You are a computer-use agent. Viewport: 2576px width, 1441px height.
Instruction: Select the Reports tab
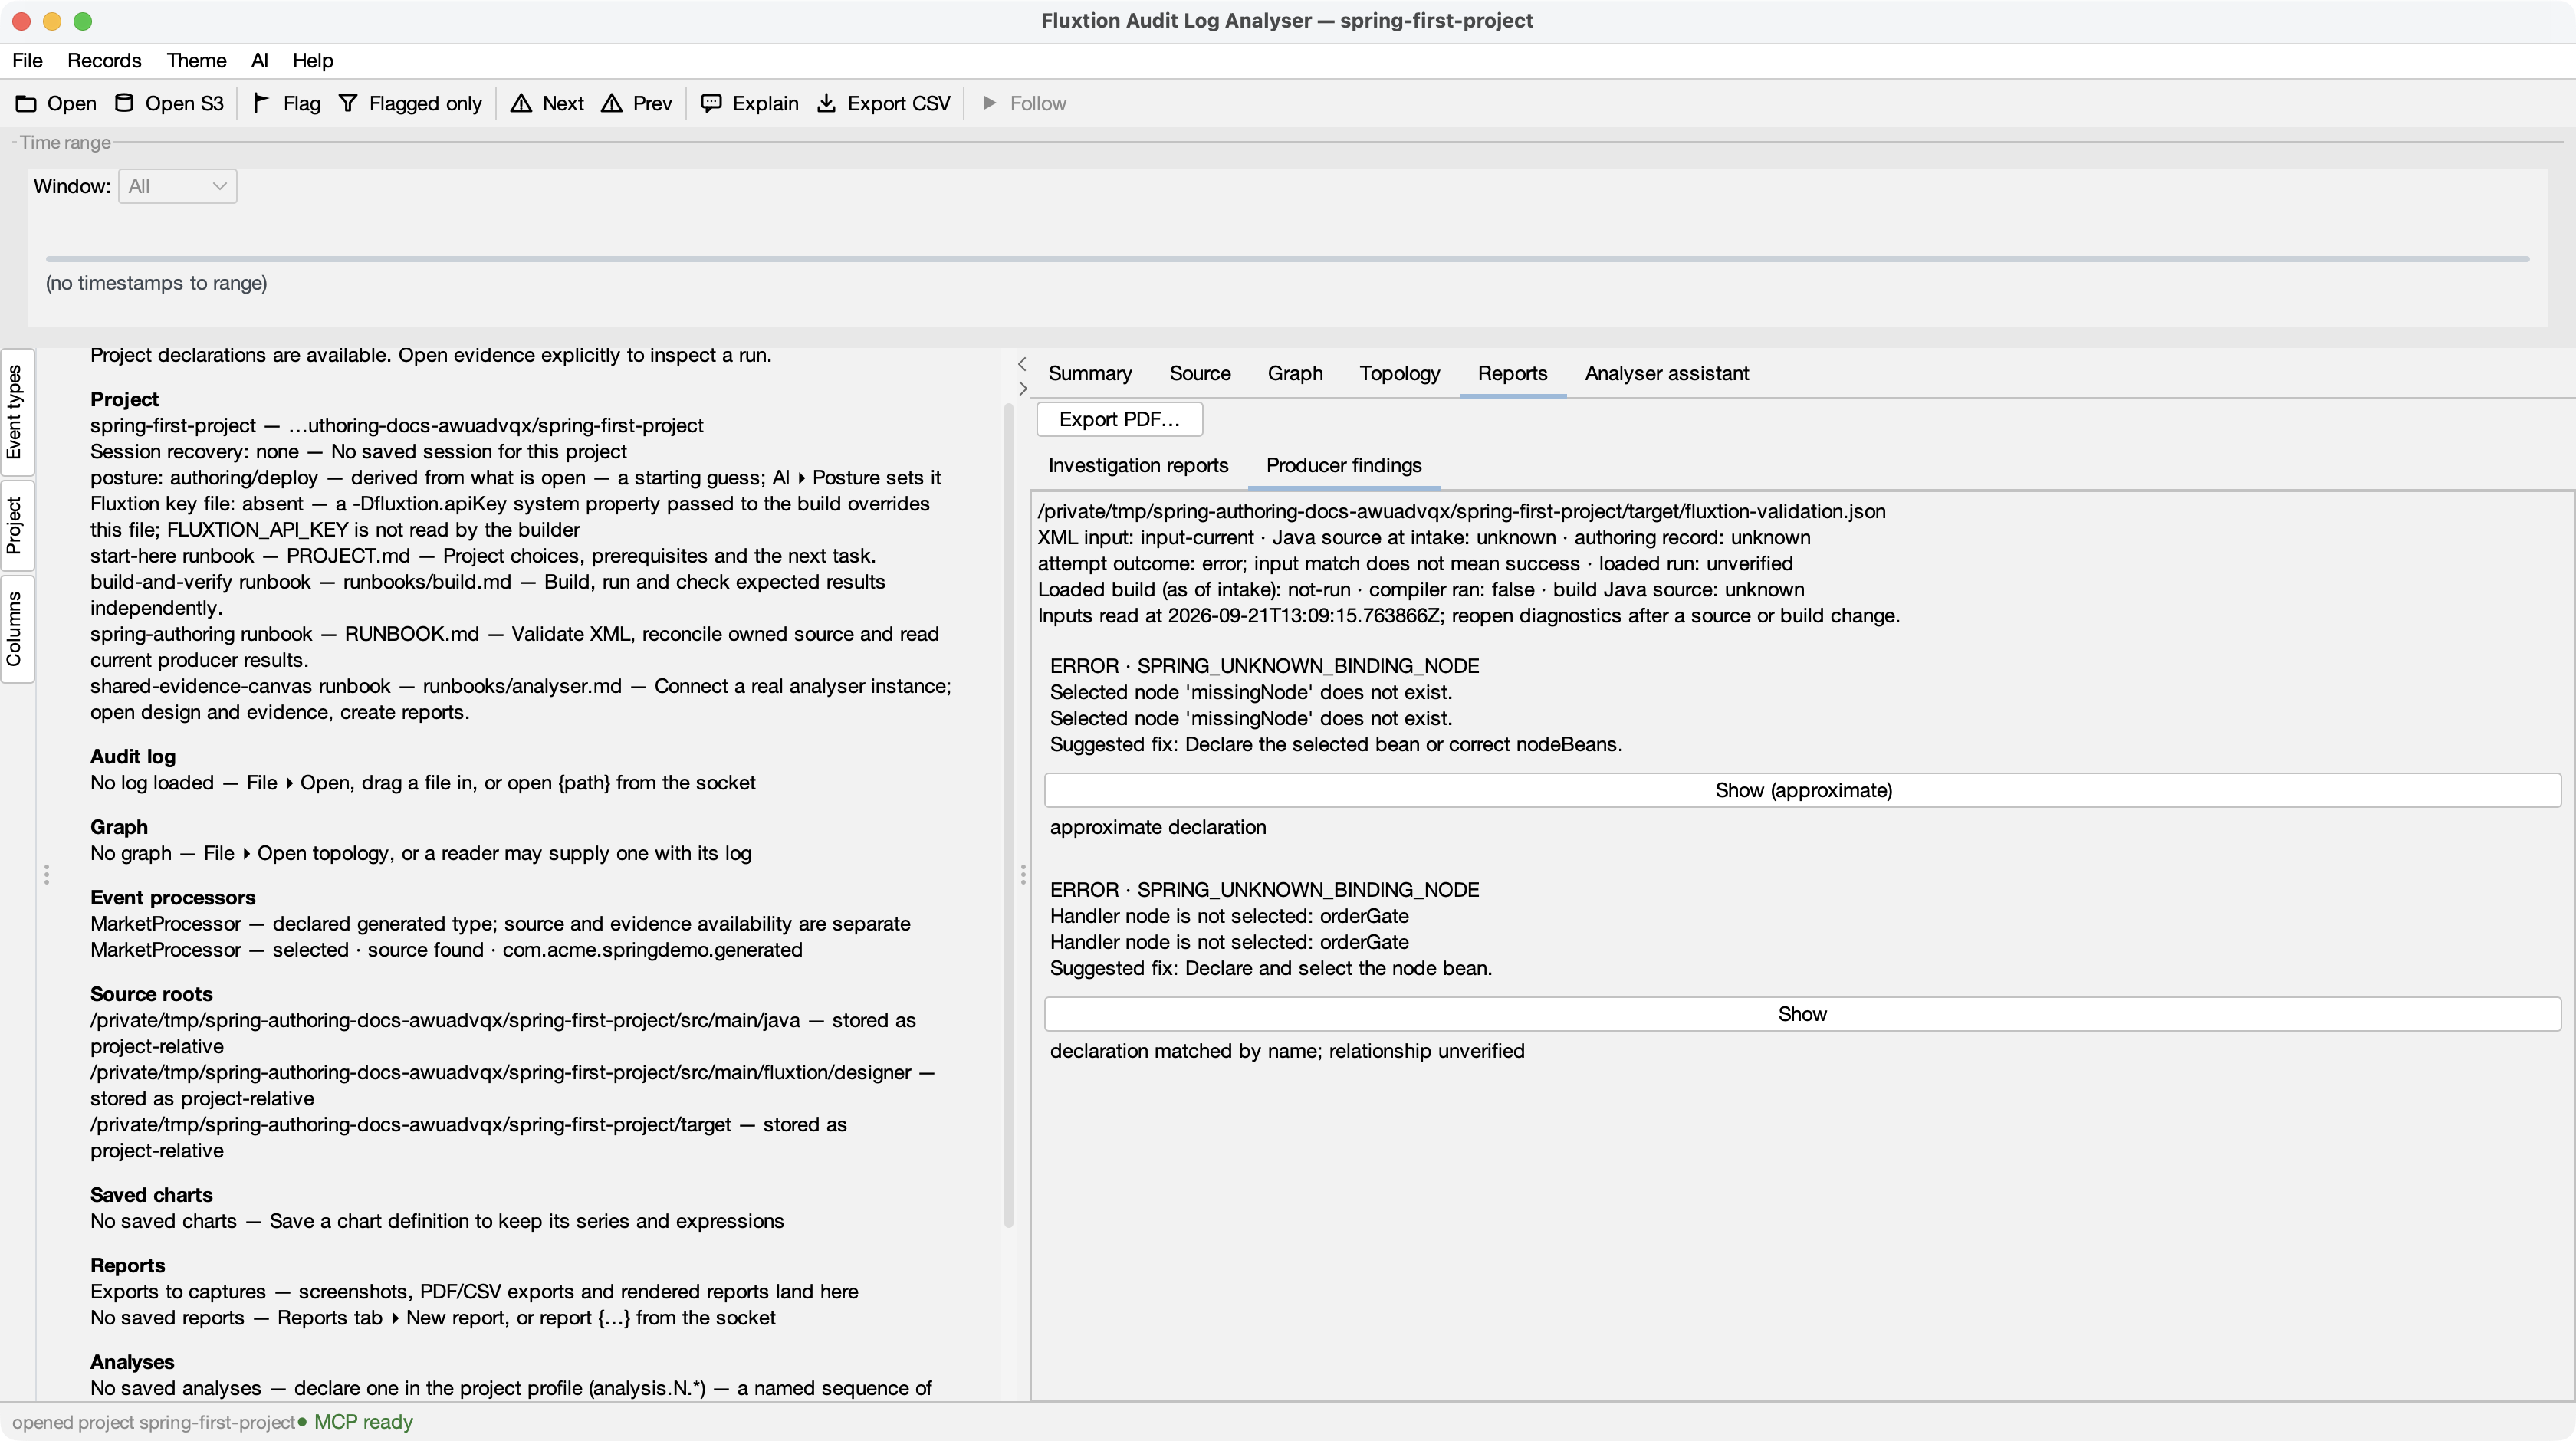(x=1511, y=373)
